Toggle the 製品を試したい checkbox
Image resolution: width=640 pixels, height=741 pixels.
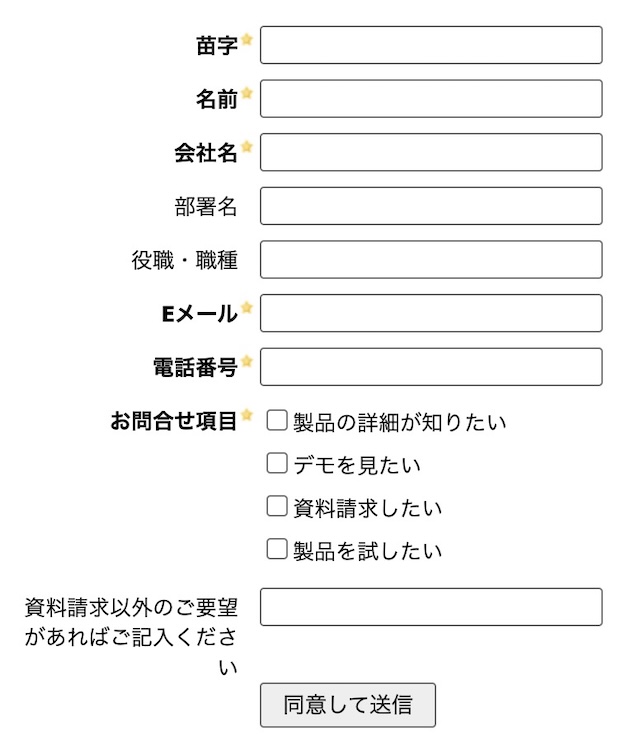[277, 549]
